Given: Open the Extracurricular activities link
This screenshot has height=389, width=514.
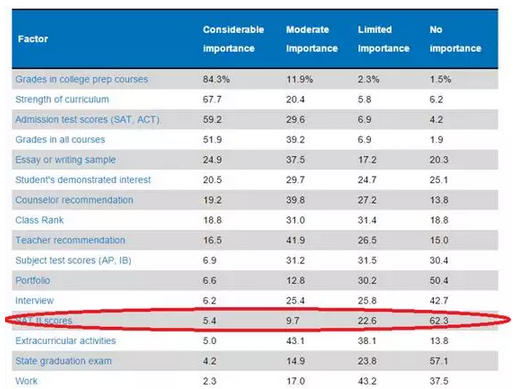Looking at the screenshot, I should (x=66, y=341).
